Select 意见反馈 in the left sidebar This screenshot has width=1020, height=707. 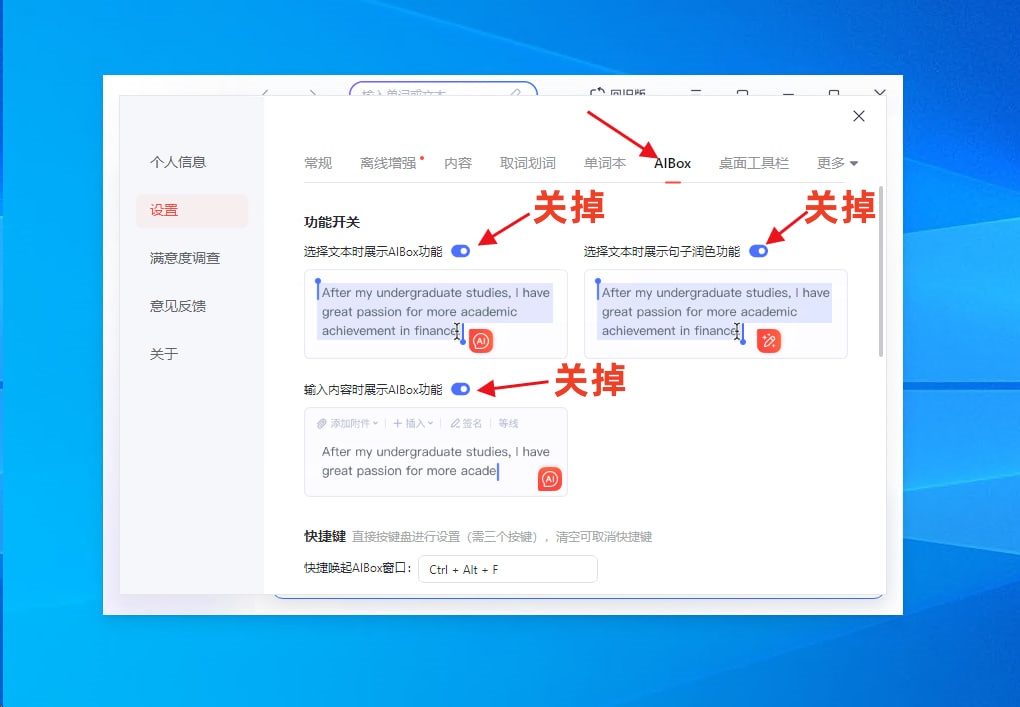click(178, 306)
